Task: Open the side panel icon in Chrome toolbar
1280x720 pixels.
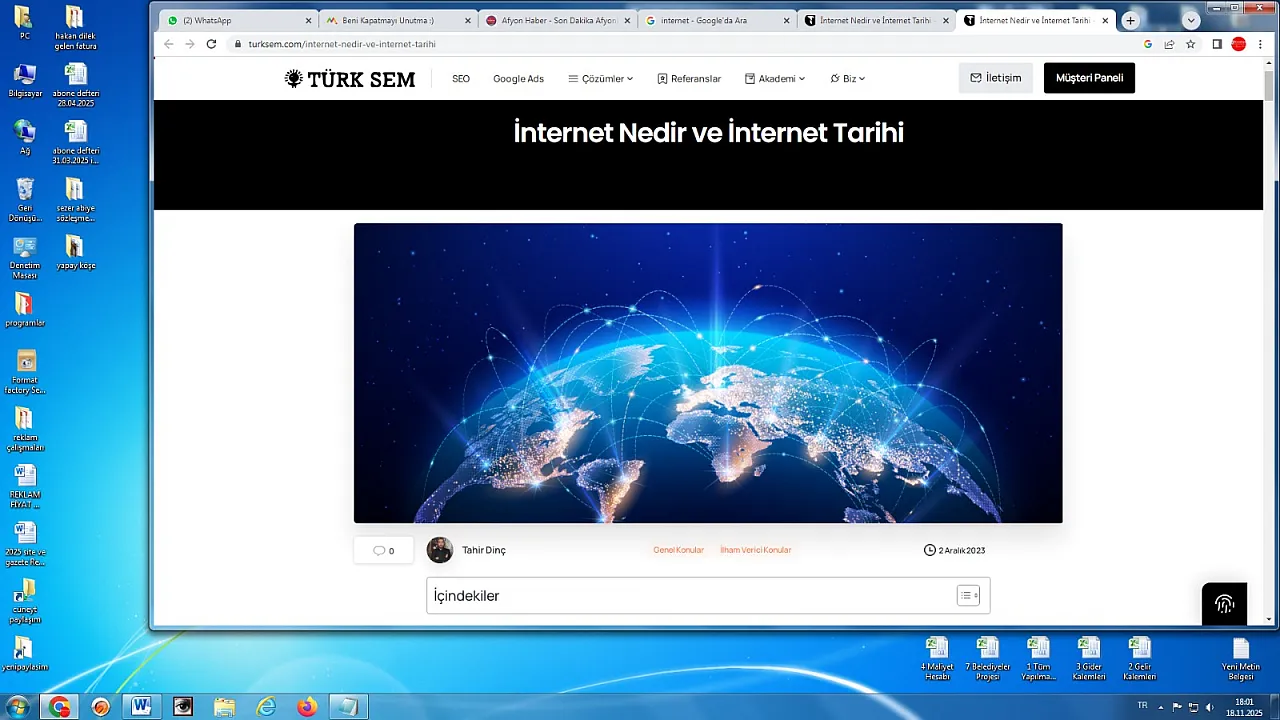Action: pos(1217,44)
